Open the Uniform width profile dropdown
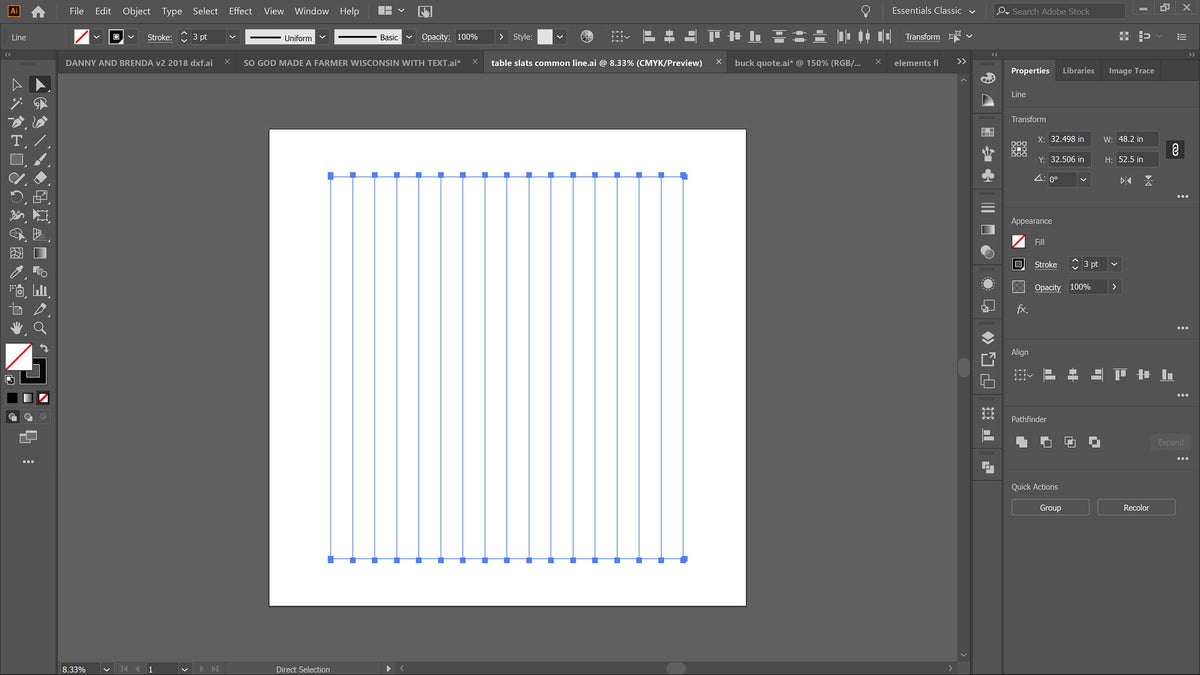Image resolution: width=1200 pixels, height=675 pixels. 322,37
